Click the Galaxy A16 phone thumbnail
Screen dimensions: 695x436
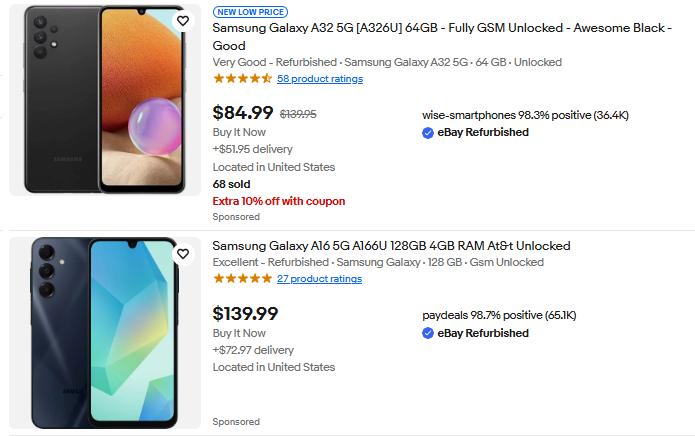(105, 332)
